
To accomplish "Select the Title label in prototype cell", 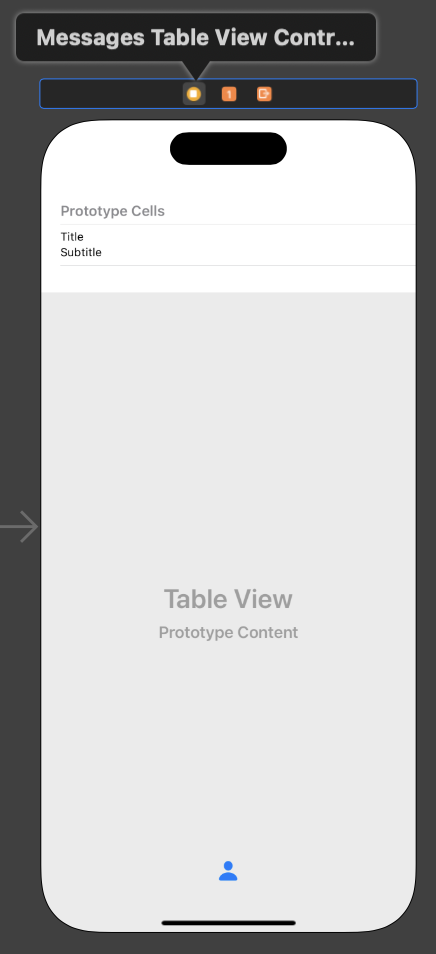I will 72,237.
